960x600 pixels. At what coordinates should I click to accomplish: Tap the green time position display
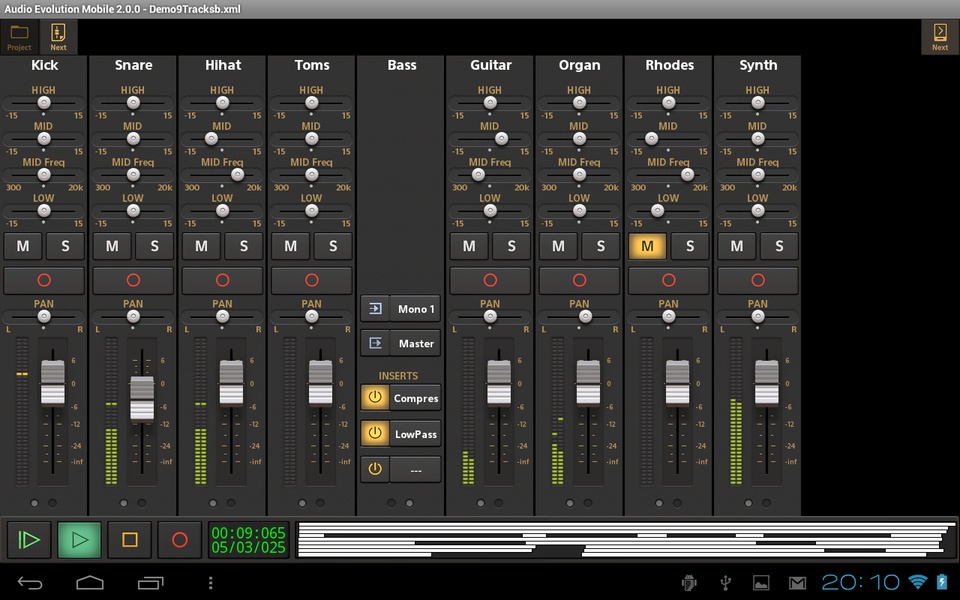pos(248,540)
